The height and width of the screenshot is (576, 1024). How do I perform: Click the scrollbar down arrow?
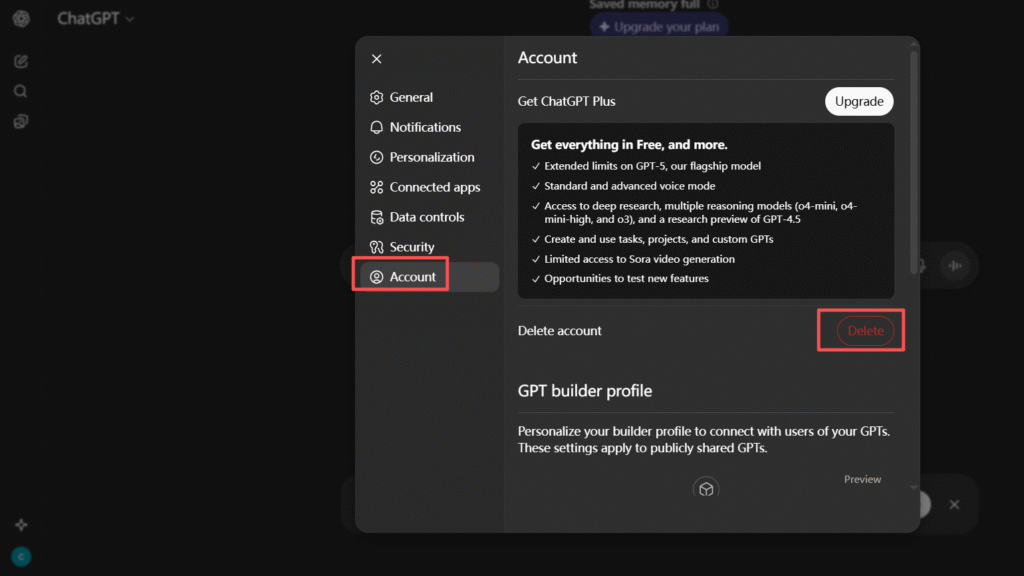point(914,487)
